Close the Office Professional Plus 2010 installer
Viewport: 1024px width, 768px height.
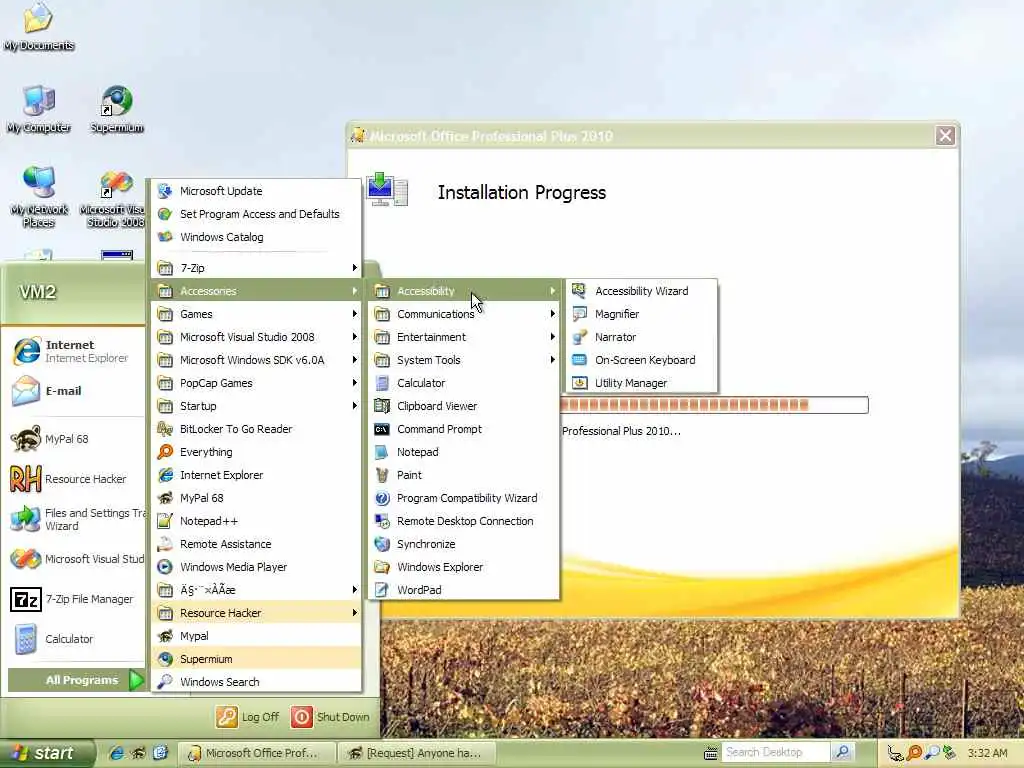pyautogui.click(x=945, y=136)
